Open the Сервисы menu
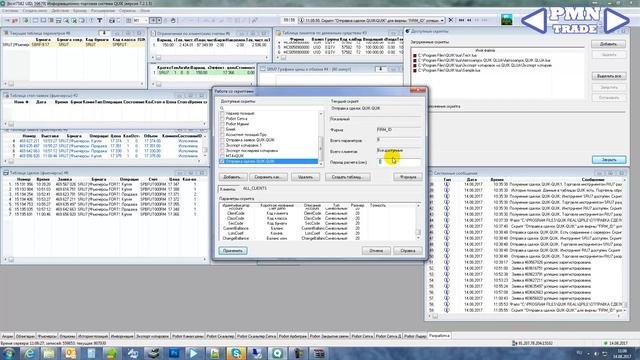Screen dimensions: 640x360 [127, 11]
